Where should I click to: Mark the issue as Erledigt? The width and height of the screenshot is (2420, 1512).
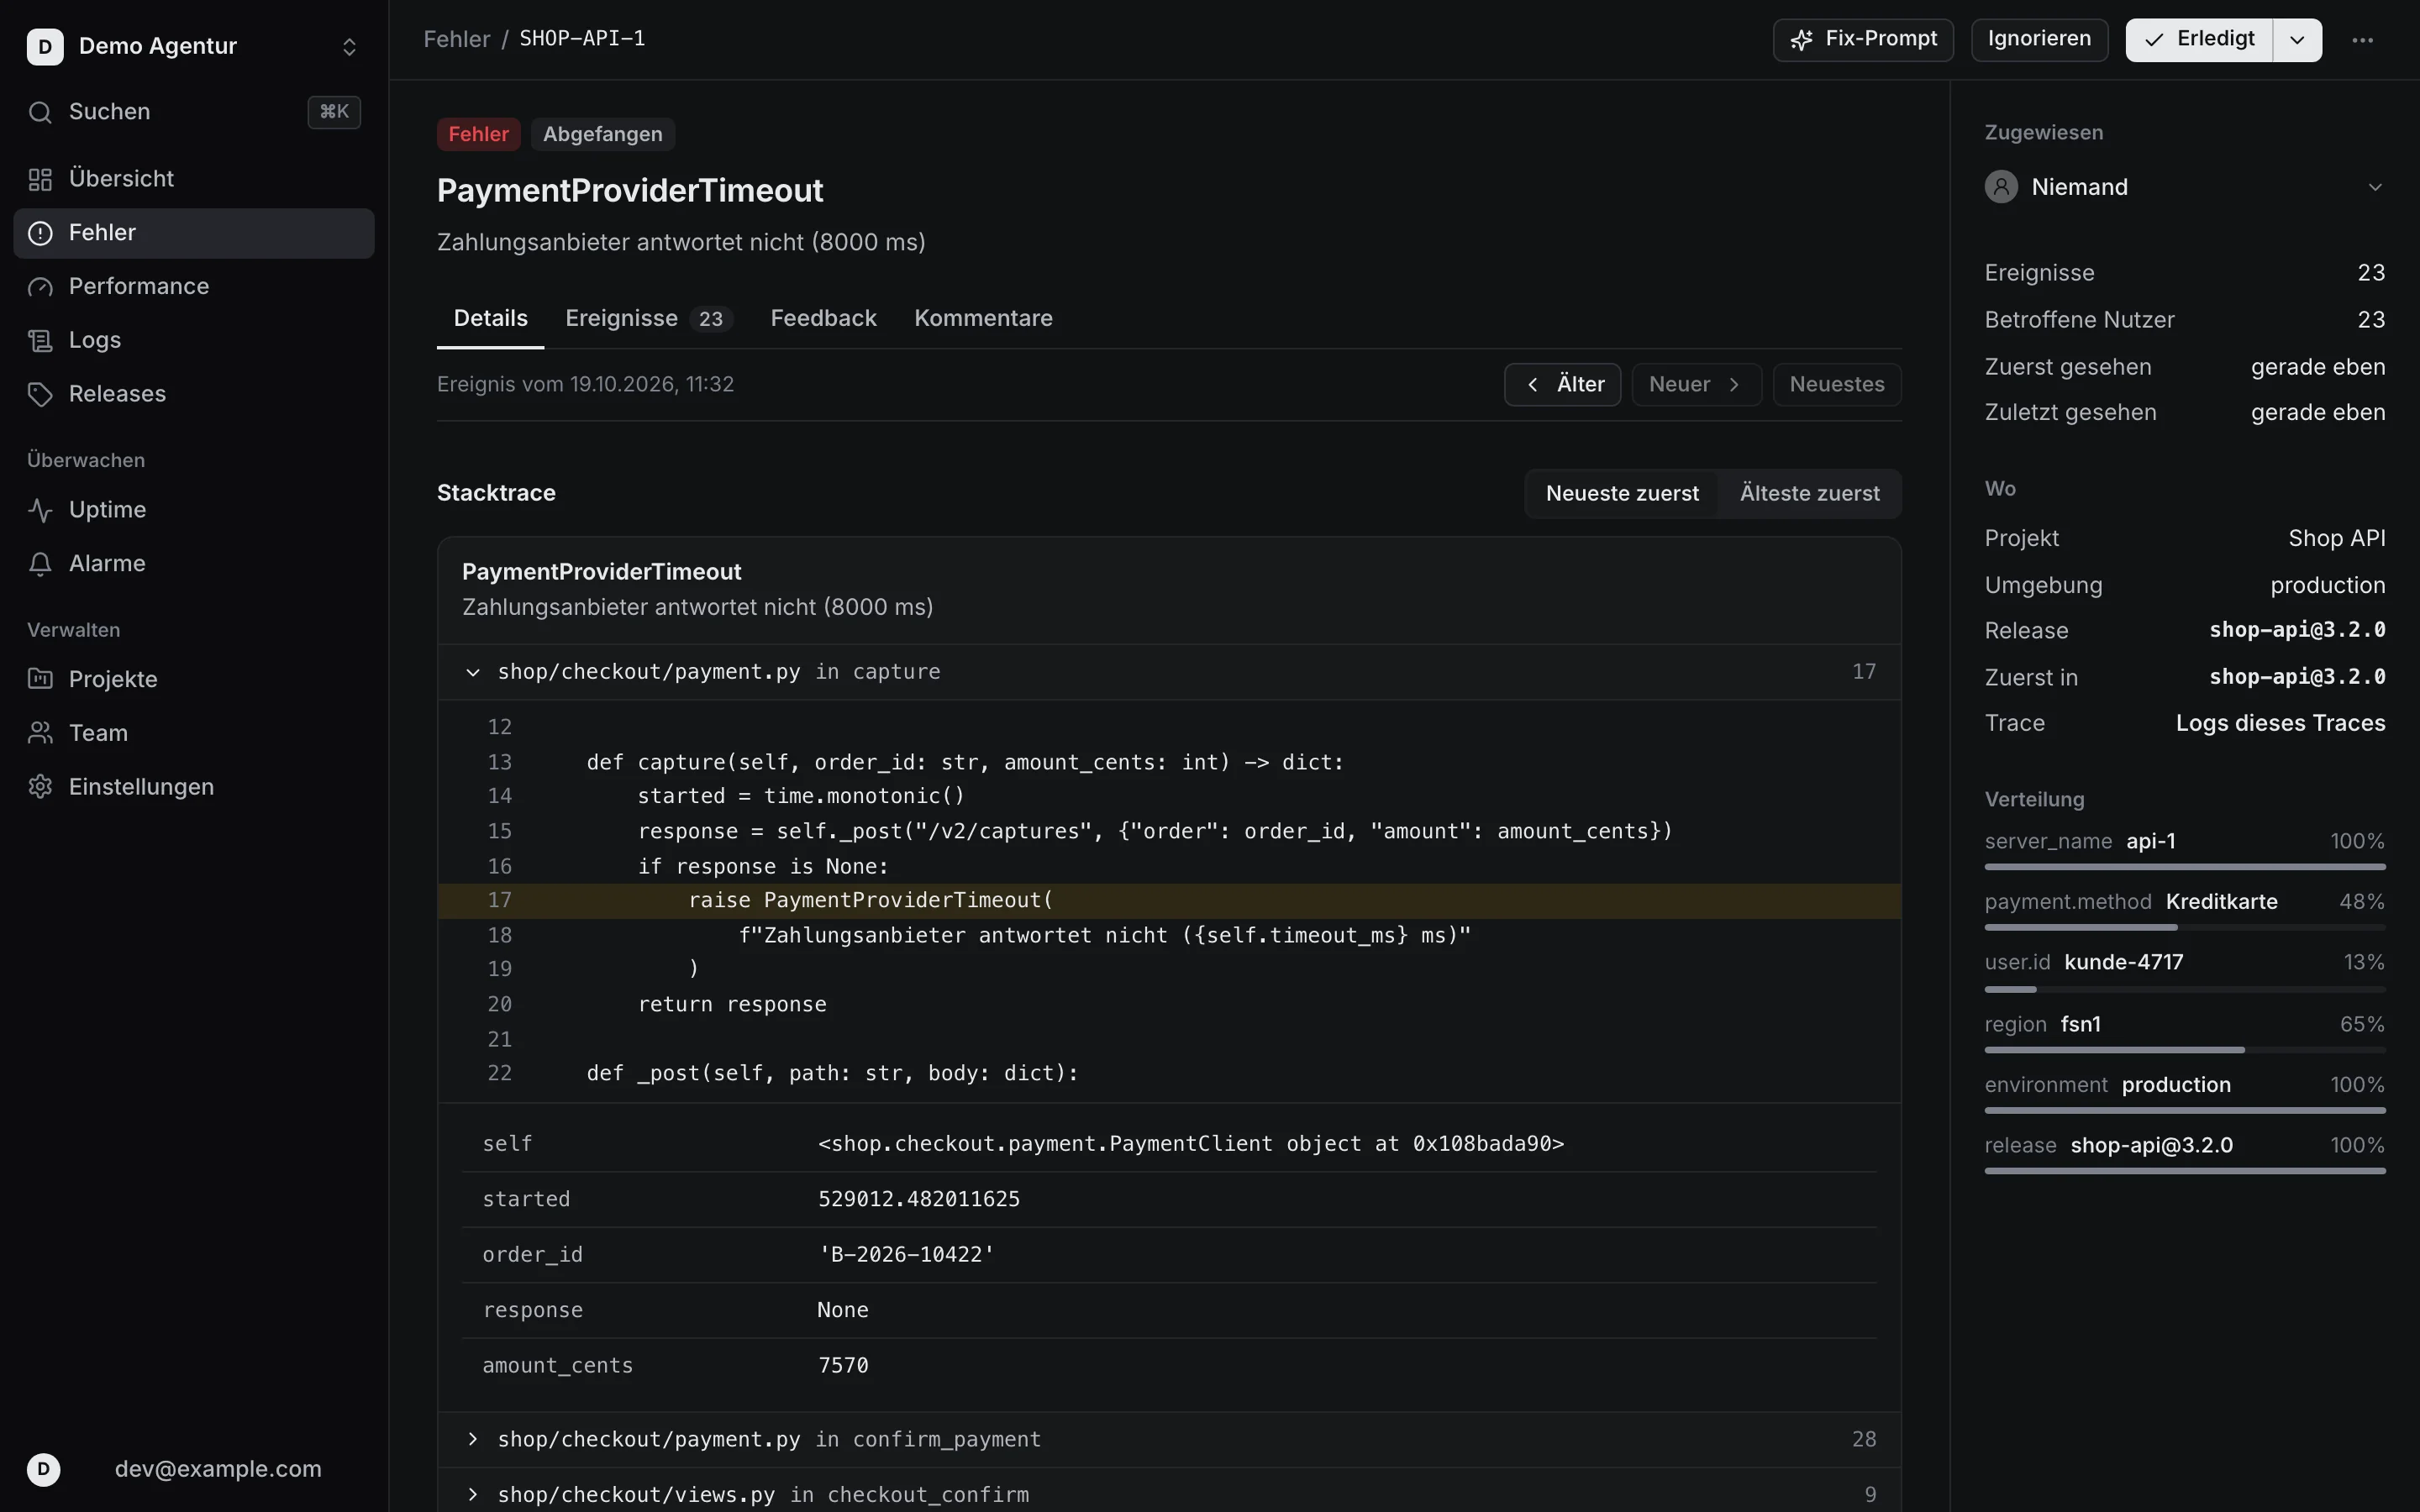click(2199, 40)
